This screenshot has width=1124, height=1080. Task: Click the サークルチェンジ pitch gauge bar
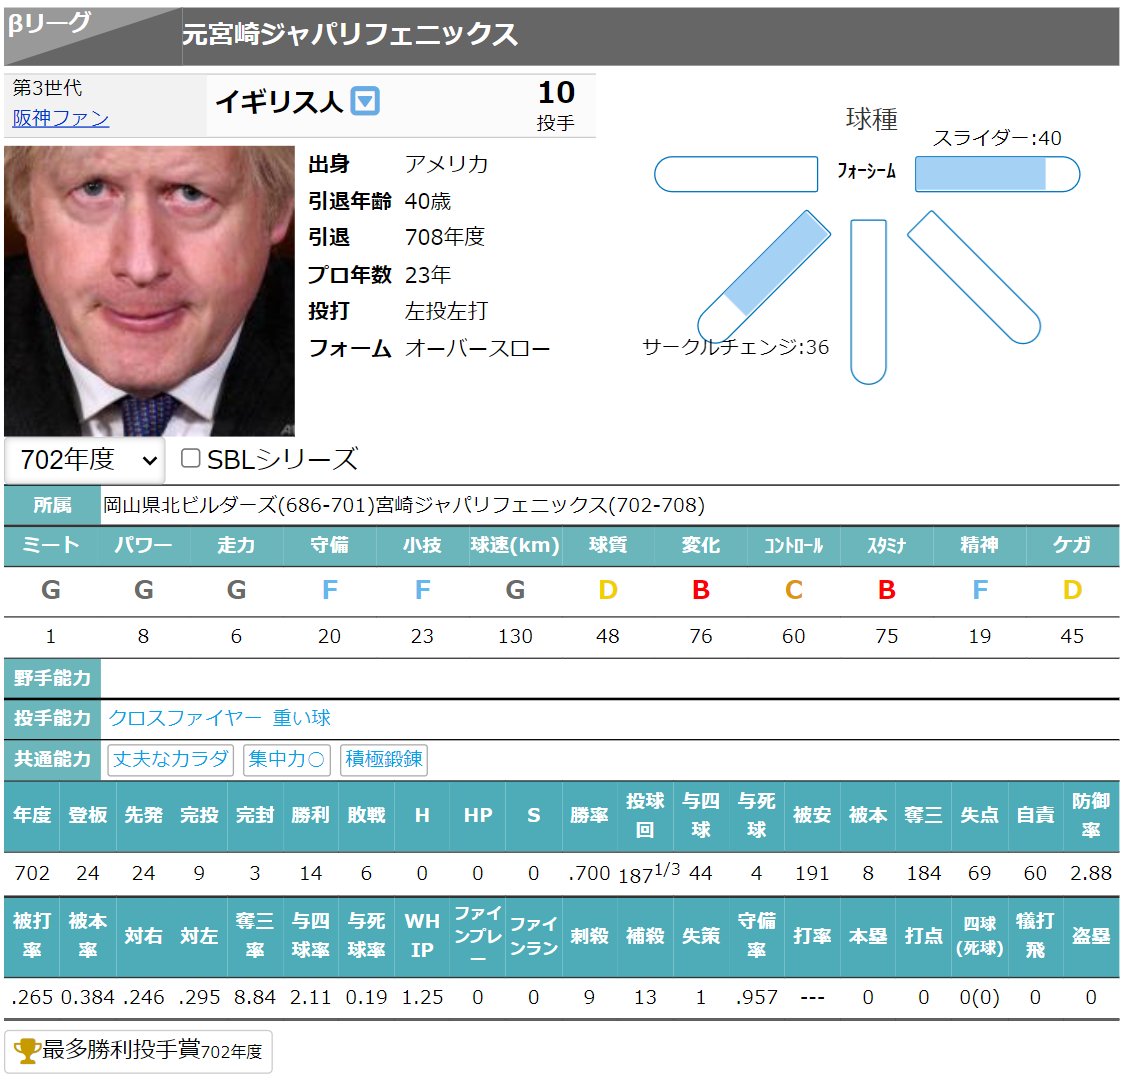(765, 277)
